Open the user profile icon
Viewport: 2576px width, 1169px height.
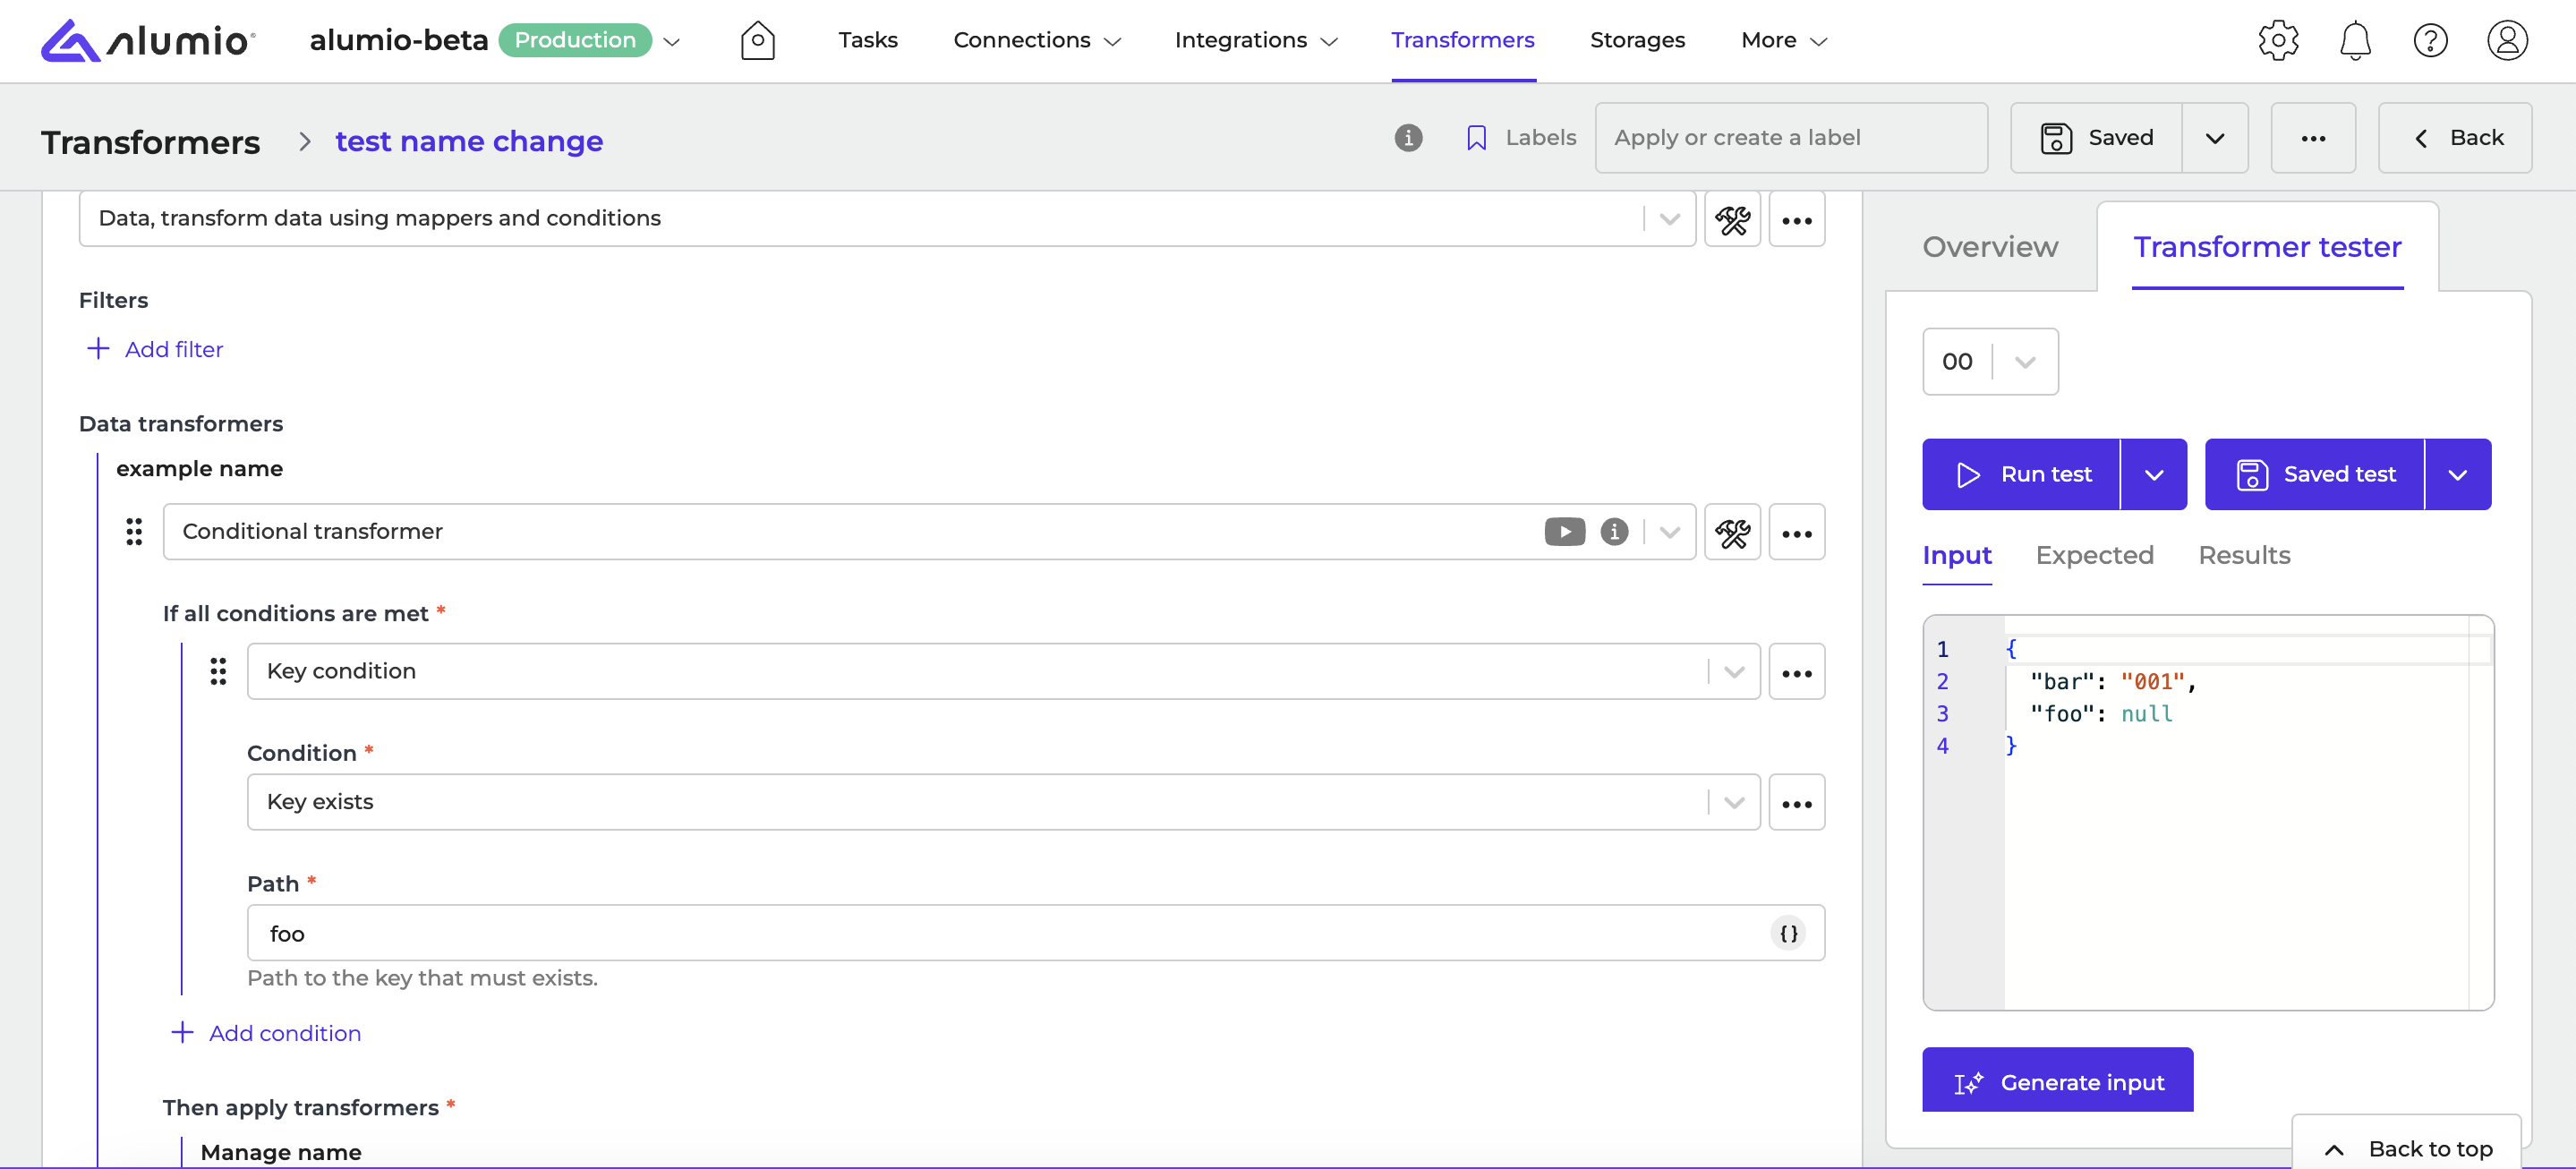click(x=2507, y=41)
